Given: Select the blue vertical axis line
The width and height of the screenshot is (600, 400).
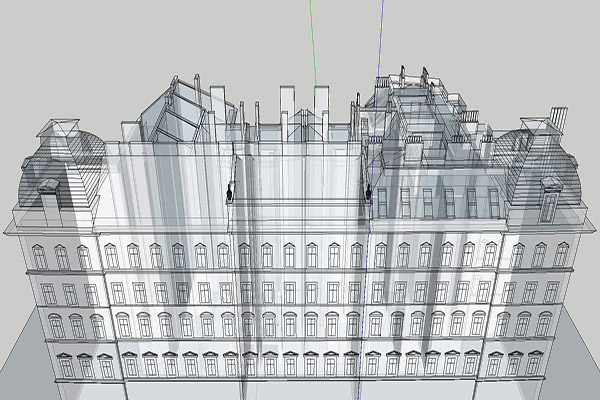Looking at the screenshot, I should 370,199.
